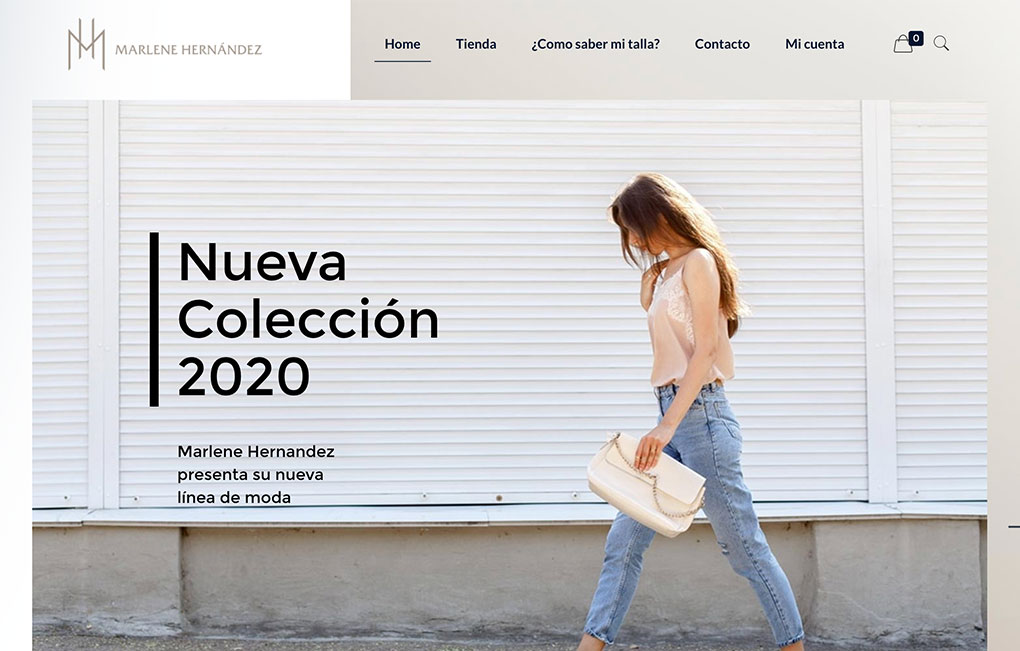Open Mi cuenta page
This screenshot has width=1020, height=651.
[x=814, y=44]
